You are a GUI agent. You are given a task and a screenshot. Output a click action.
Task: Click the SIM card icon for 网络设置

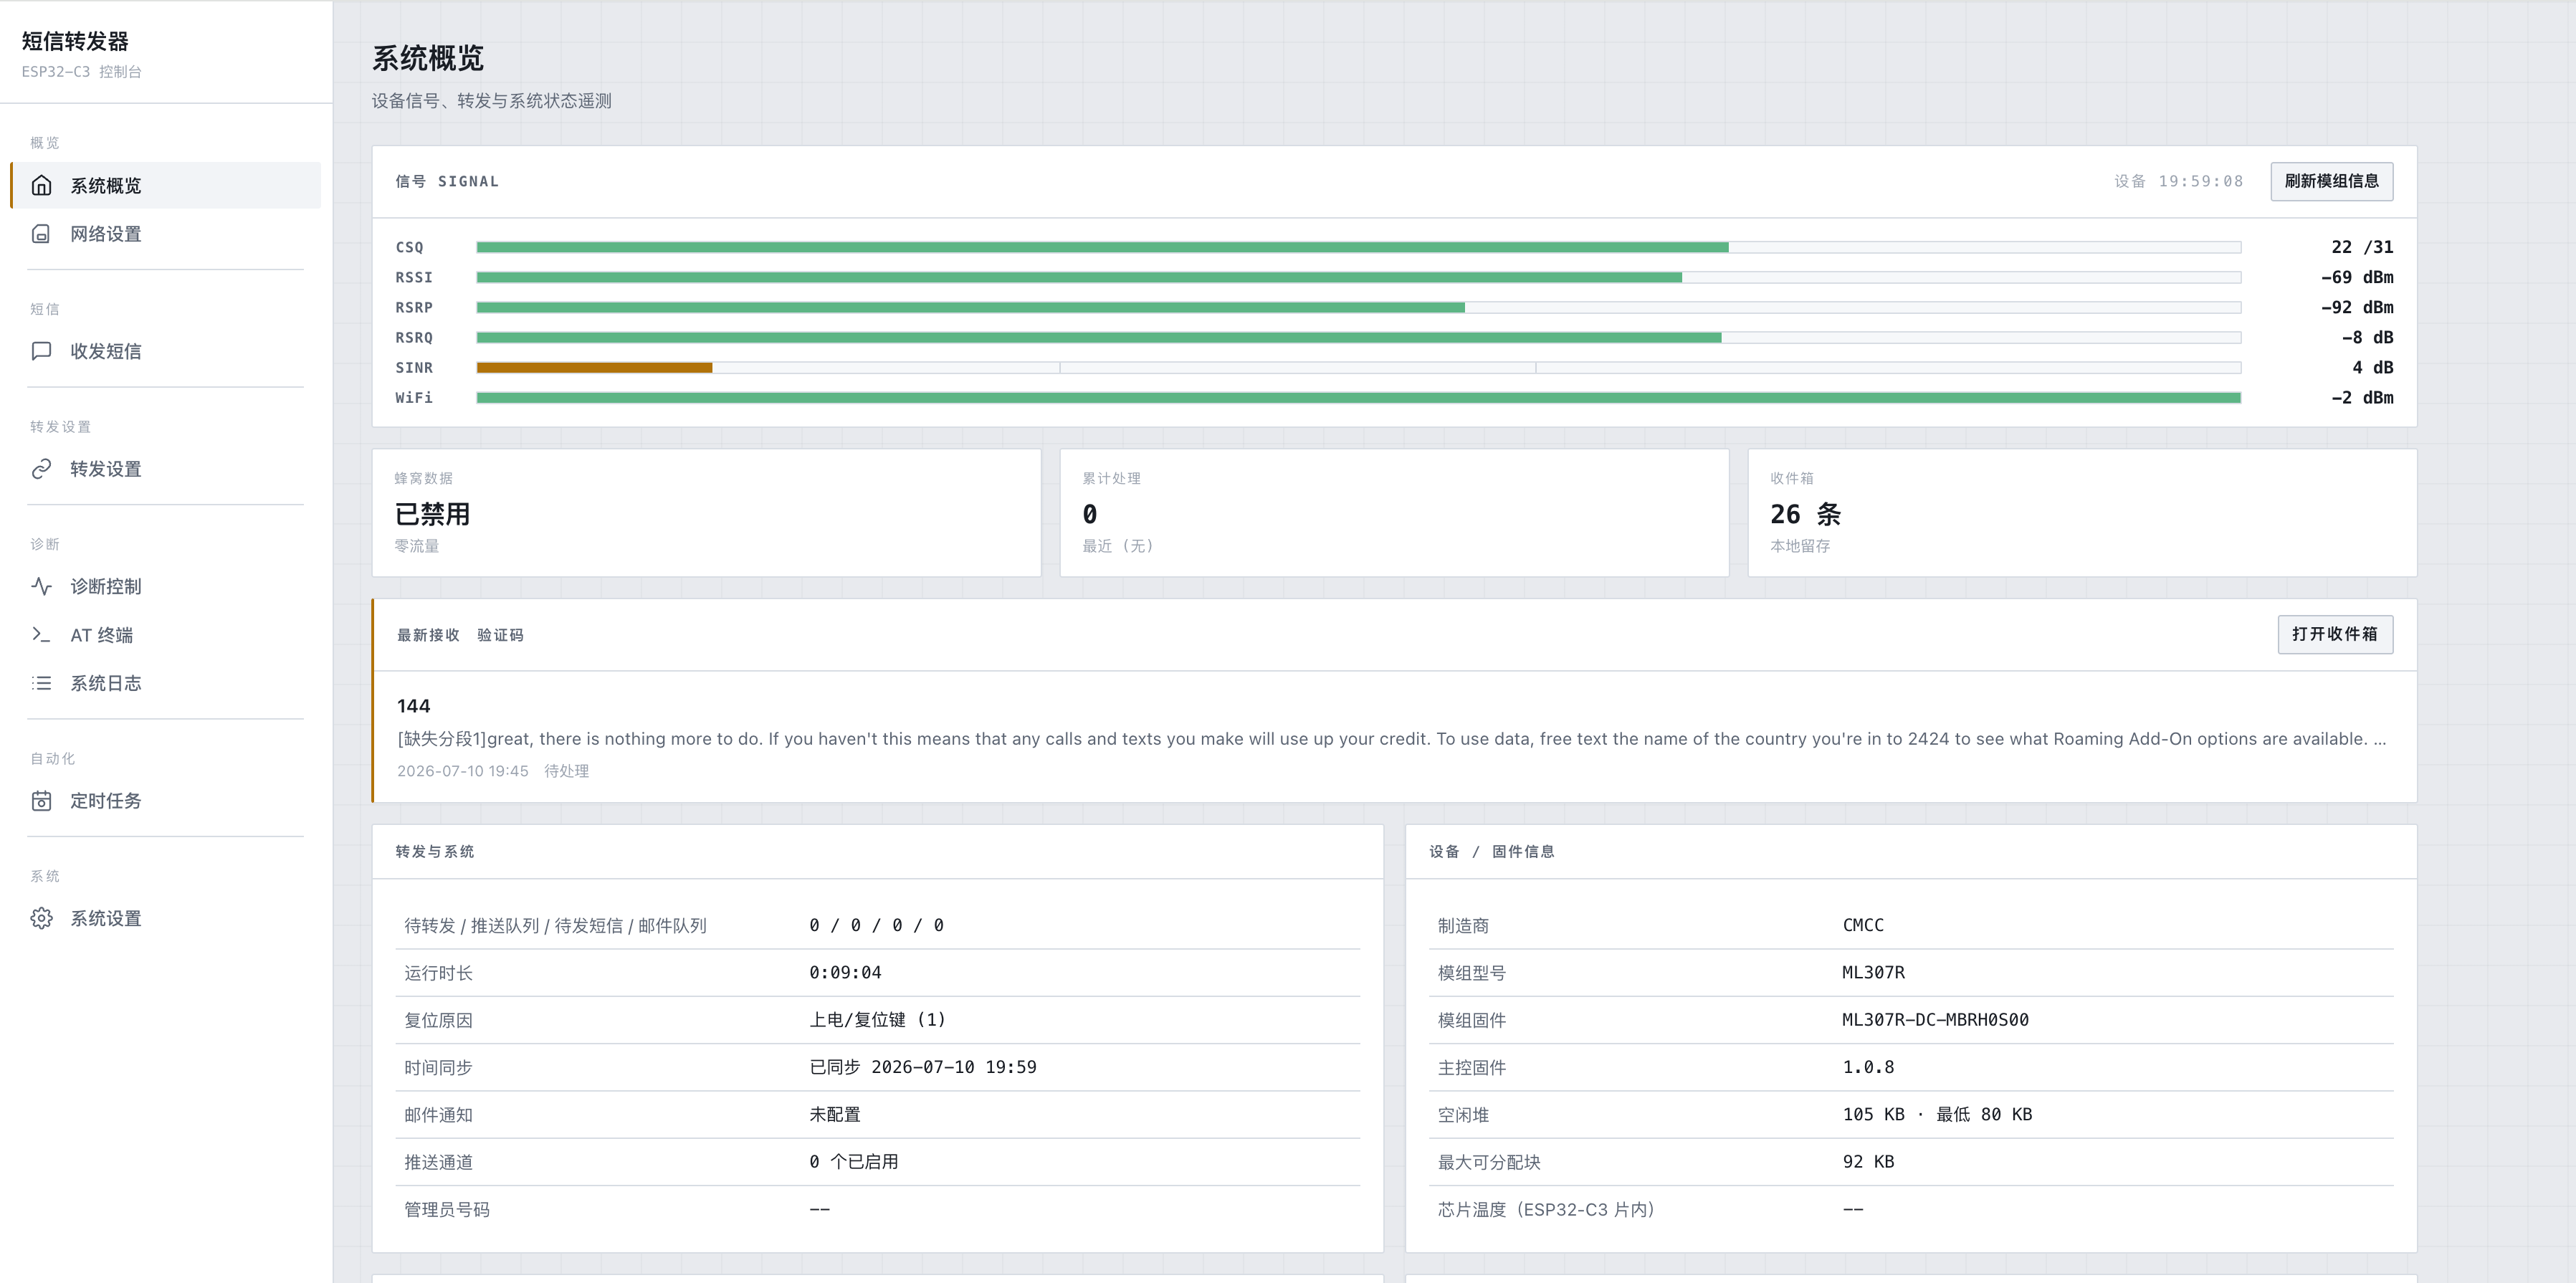[41, 234]
